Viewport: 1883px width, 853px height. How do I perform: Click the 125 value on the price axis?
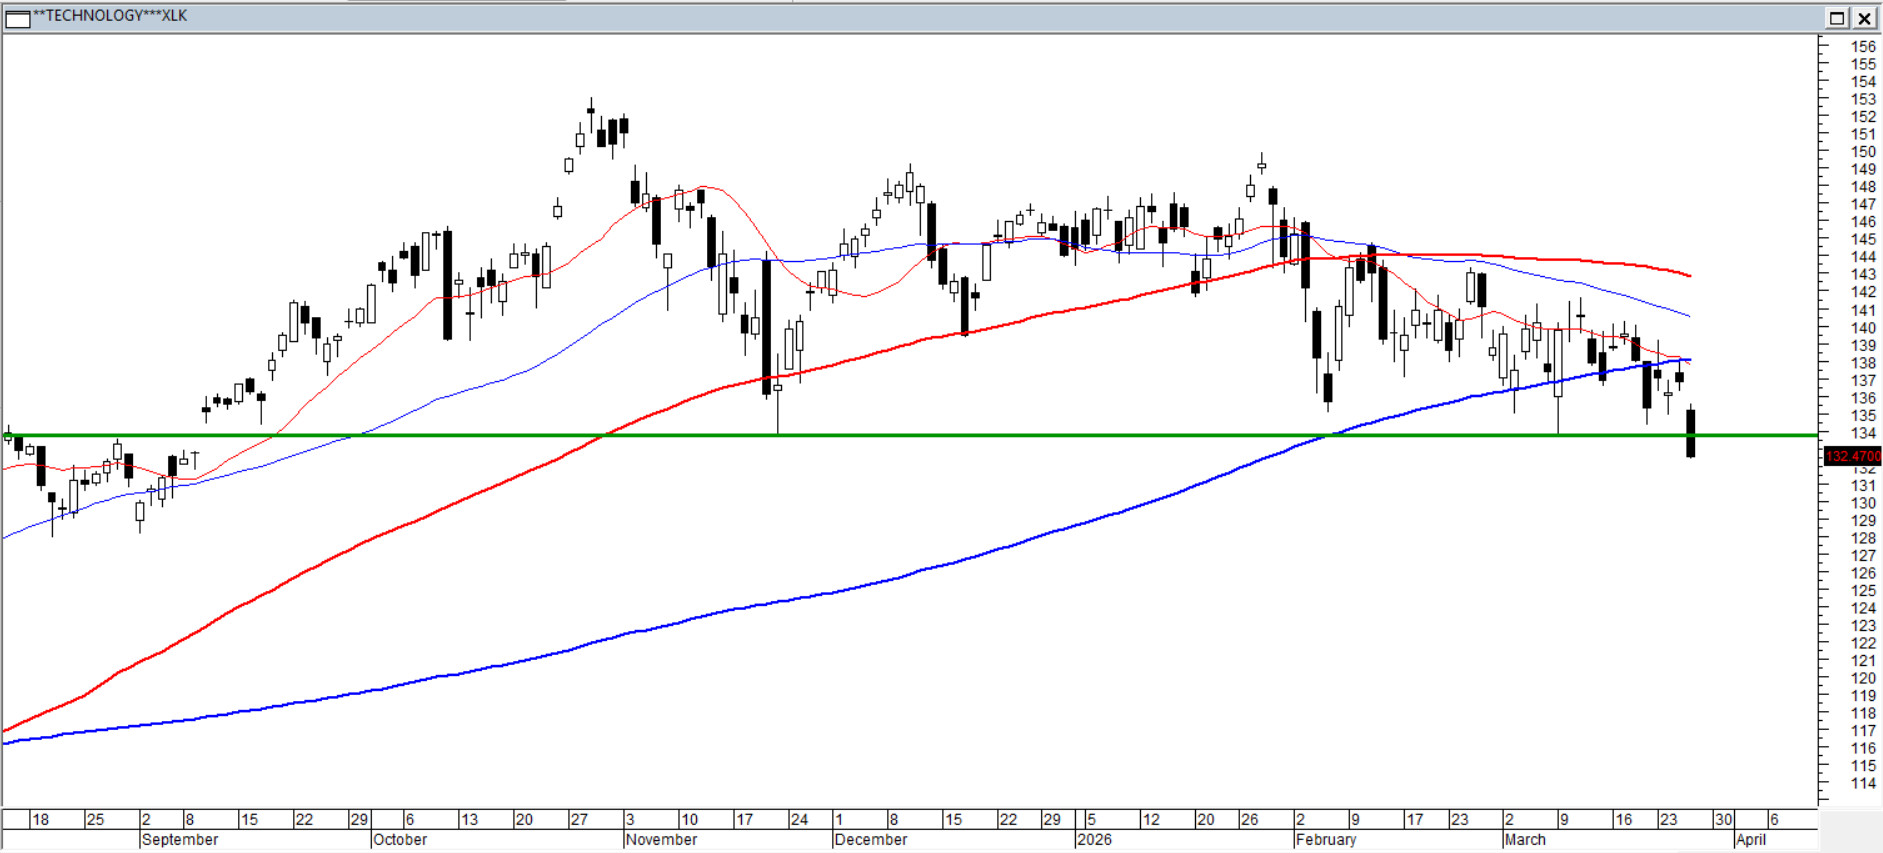[x=1863, y=590]
